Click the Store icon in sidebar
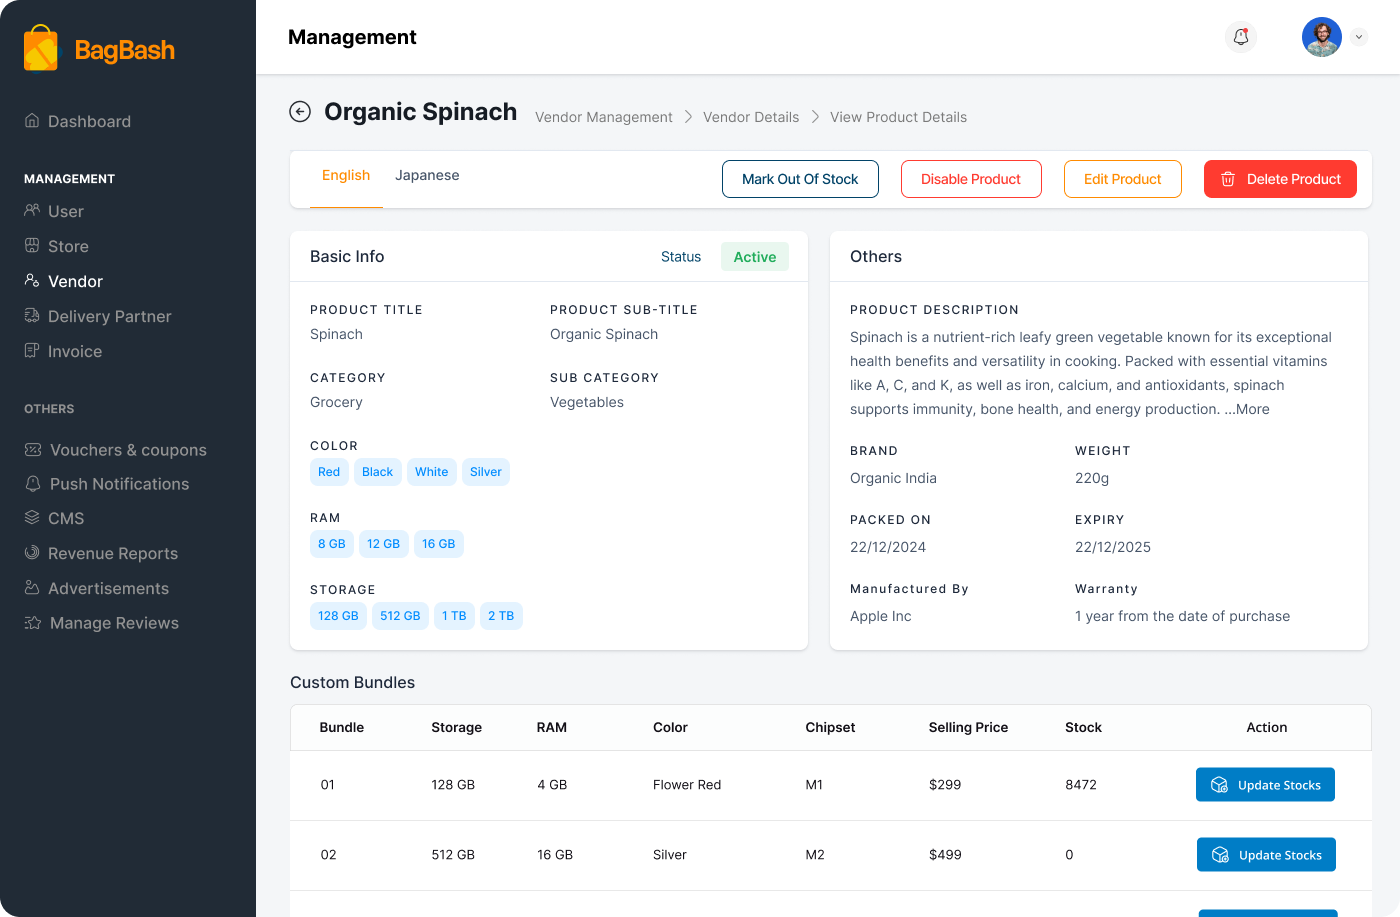The image size is (1400, 917). [x=33, y=246]
